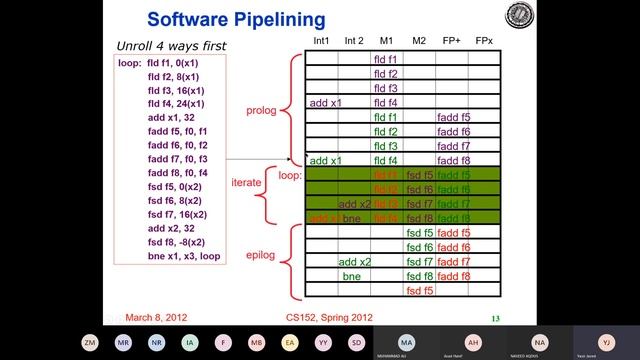Select participant avatar MB

coord(256,342)
